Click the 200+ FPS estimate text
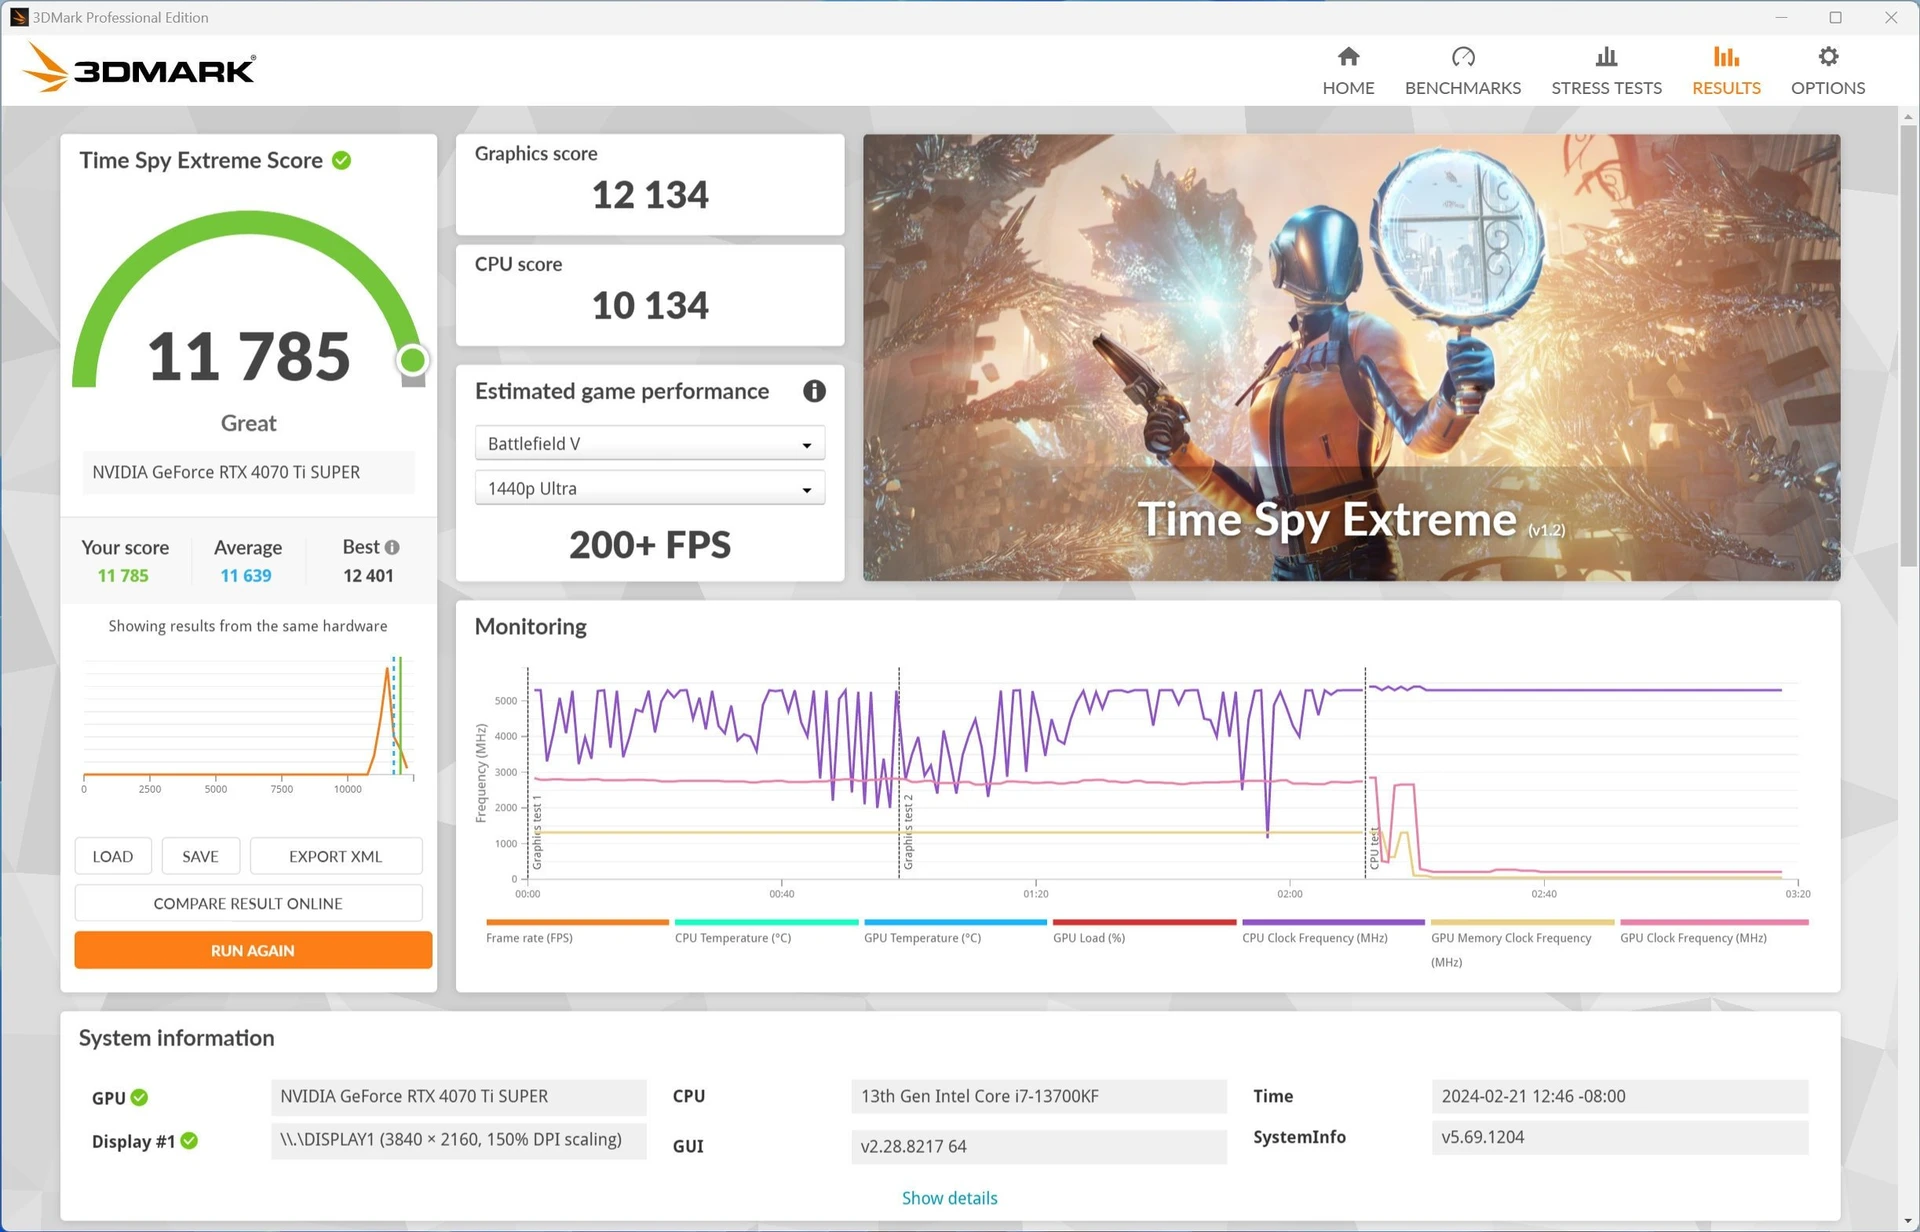The height and width of the screenshot is (1232, 1920). tap(650, 545)
